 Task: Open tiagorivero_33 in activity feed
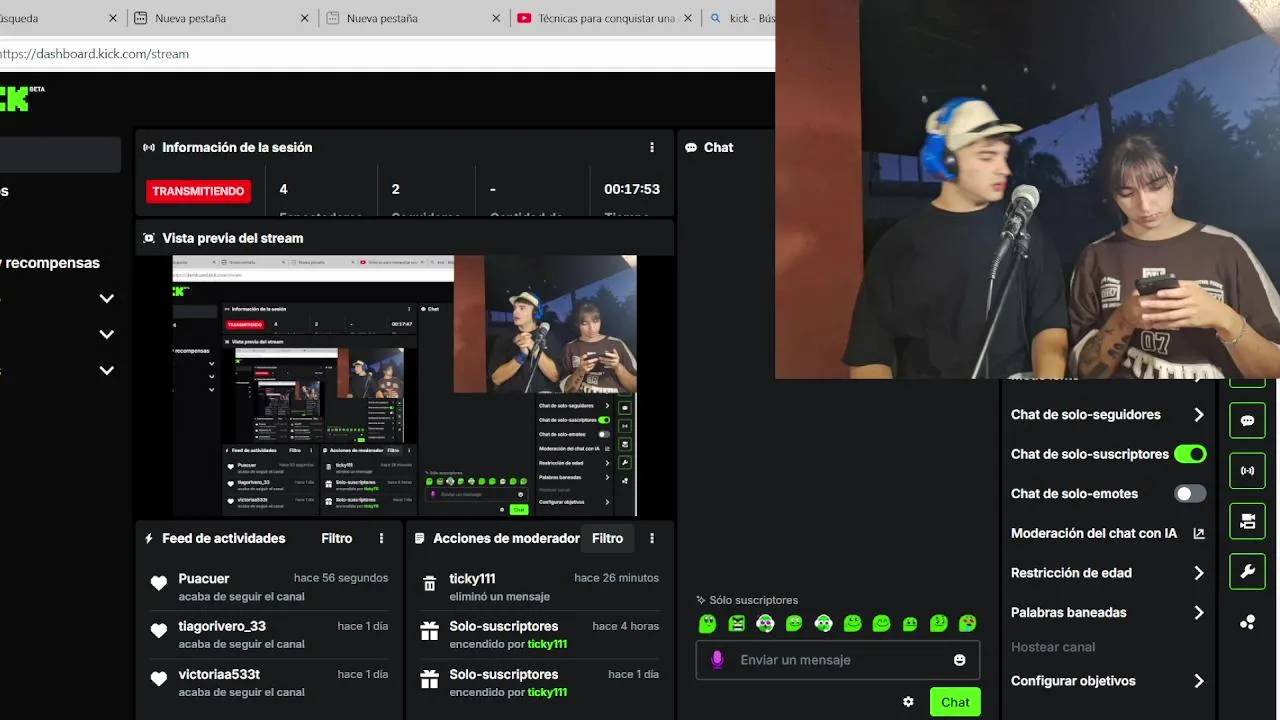point(222,626)
